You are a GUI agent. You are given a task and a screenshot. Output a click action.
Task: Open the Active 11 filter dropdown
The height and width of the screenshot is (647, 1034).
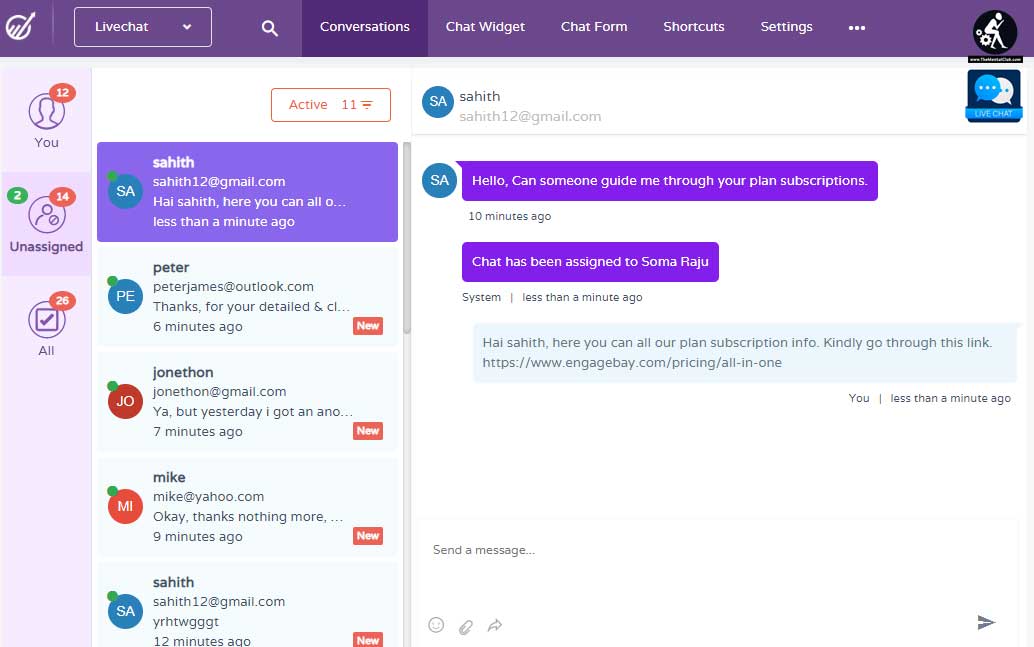[x=330, y=105]
